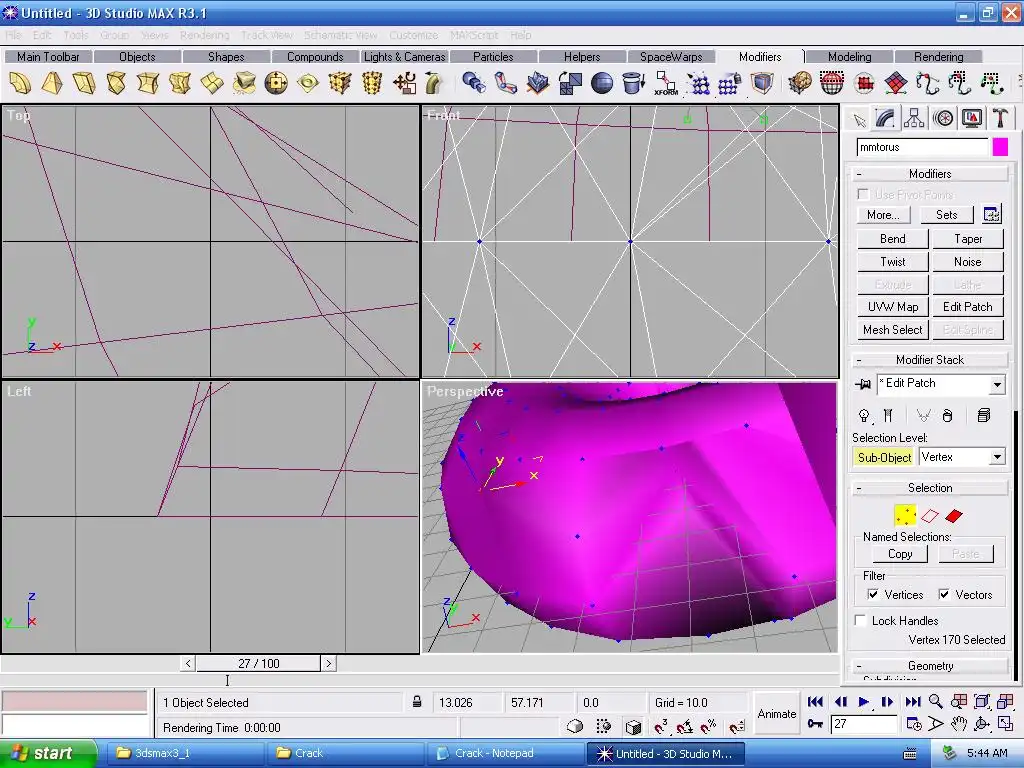Toggle the Percent Snap magnet icon
Viewport: 1024px width, 768px height.
point(709,726)
